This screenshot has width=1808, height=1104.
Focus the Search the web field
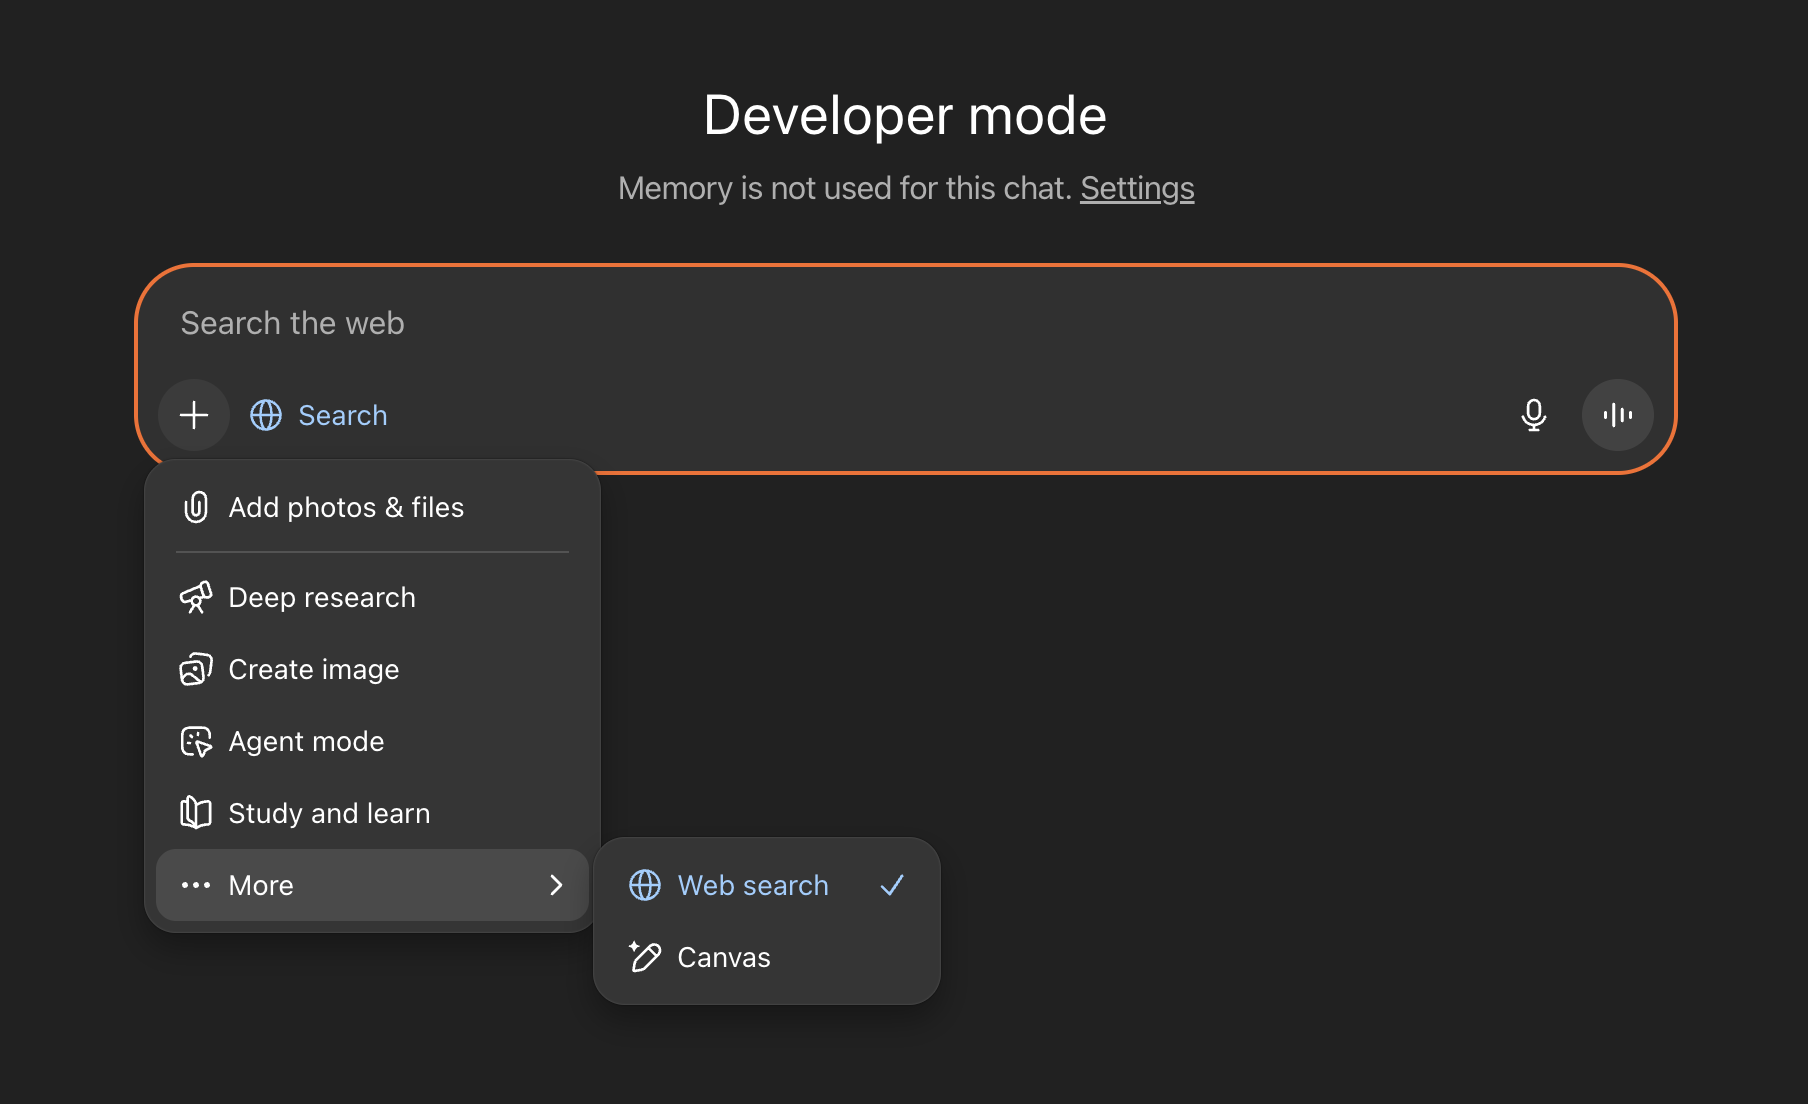[x=800, y=323]
